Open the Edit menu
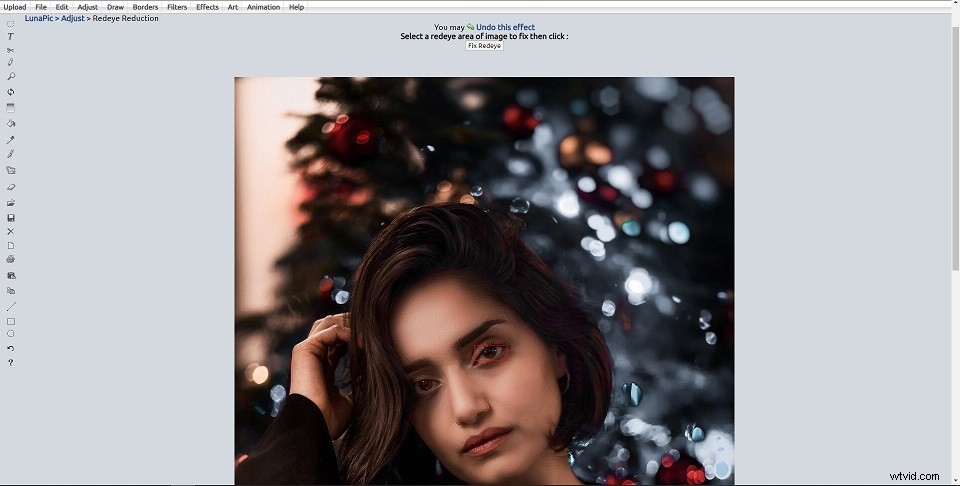 click(62, 7)
